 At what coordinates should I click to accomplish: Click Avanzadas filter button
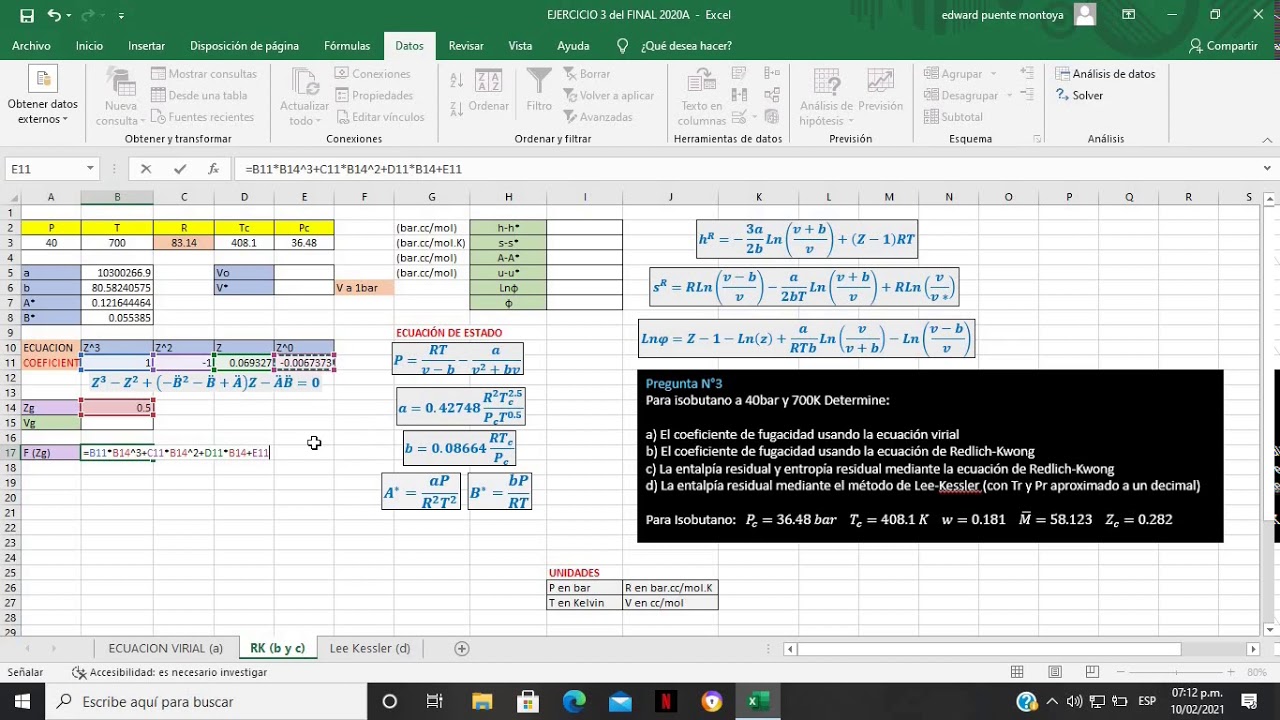click(x=597, y=117)
